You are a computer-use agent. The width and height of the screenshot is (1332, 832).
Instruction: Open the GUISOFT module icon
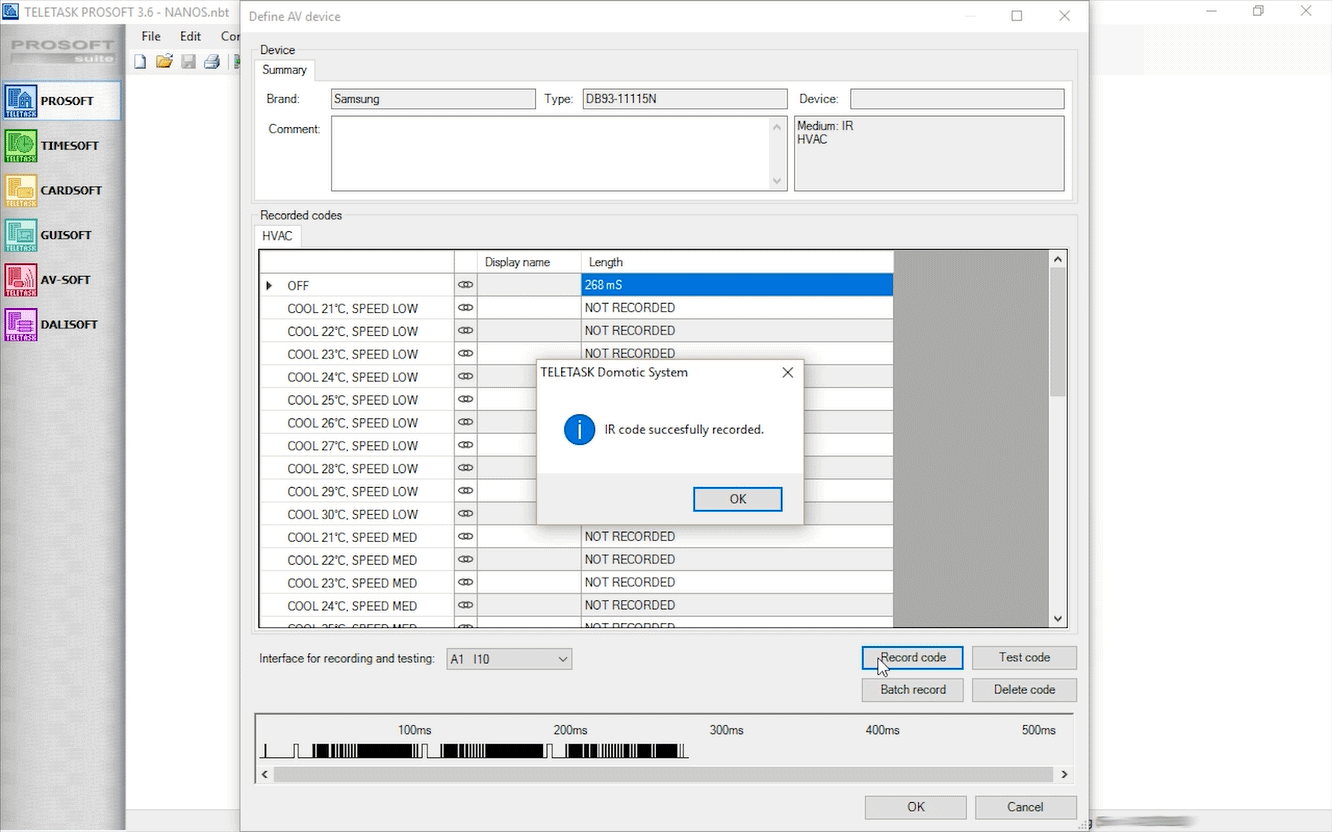tap(21, 236)
